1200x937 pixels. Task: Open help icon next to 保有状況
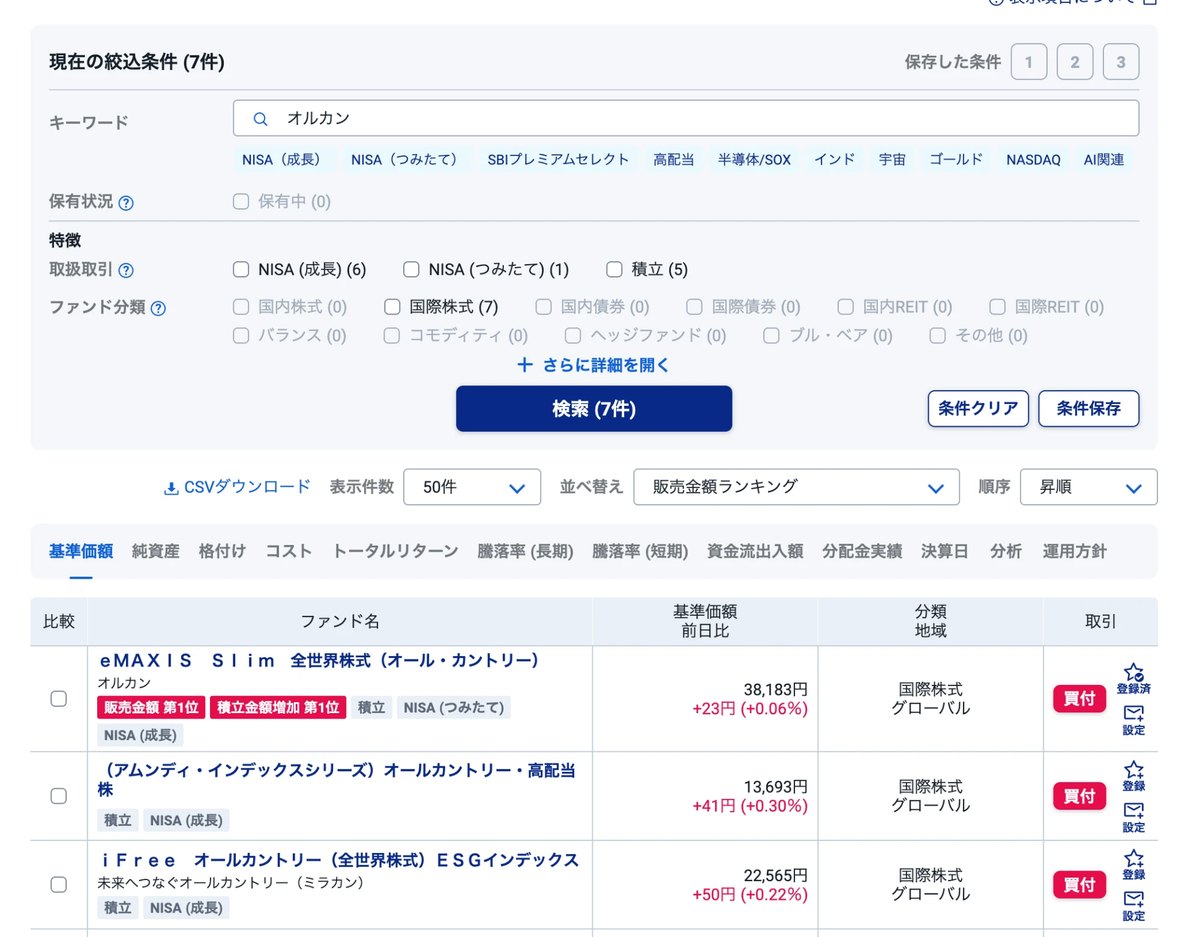point(126,203)
